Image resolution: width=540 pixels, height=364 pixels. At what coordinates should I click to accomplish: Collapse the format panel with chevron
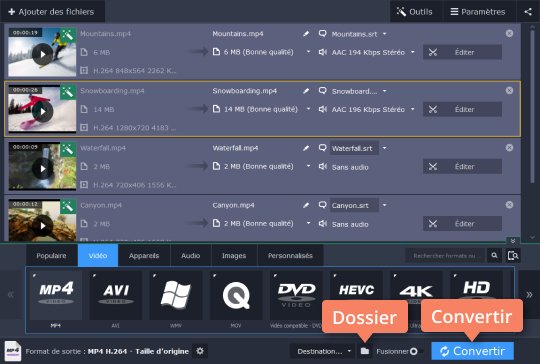click(513, 241)
